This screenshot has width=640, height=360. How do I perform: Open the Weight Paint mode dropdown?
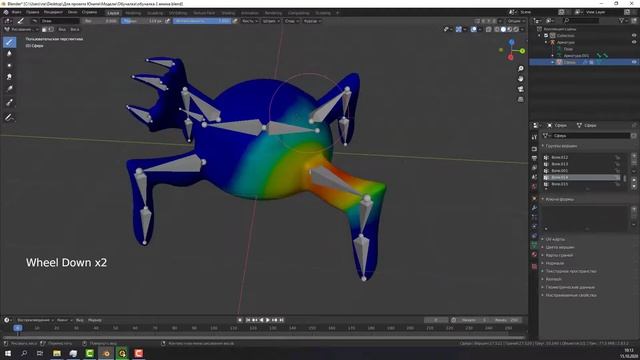(x=21, y=29)
